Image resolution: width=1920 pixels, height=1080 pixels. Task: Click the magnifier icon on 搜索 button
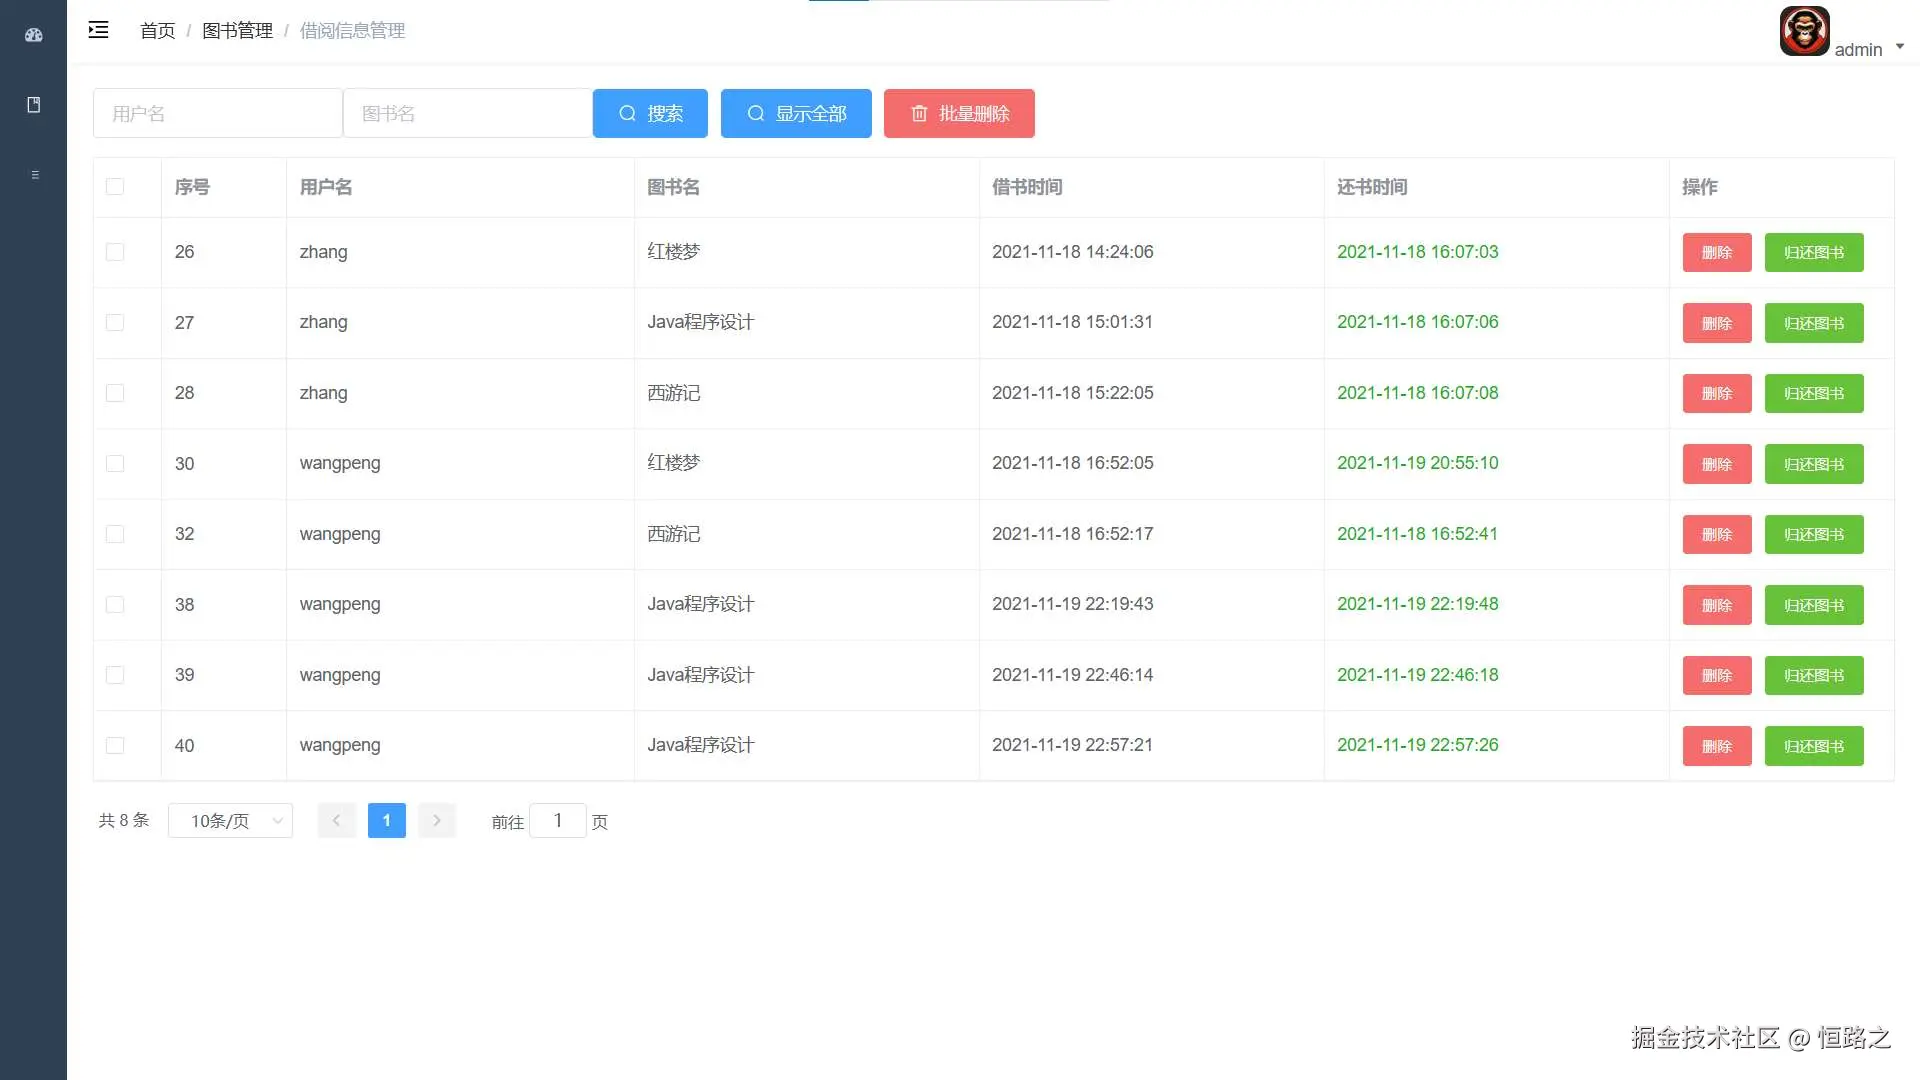pos(627,114)
